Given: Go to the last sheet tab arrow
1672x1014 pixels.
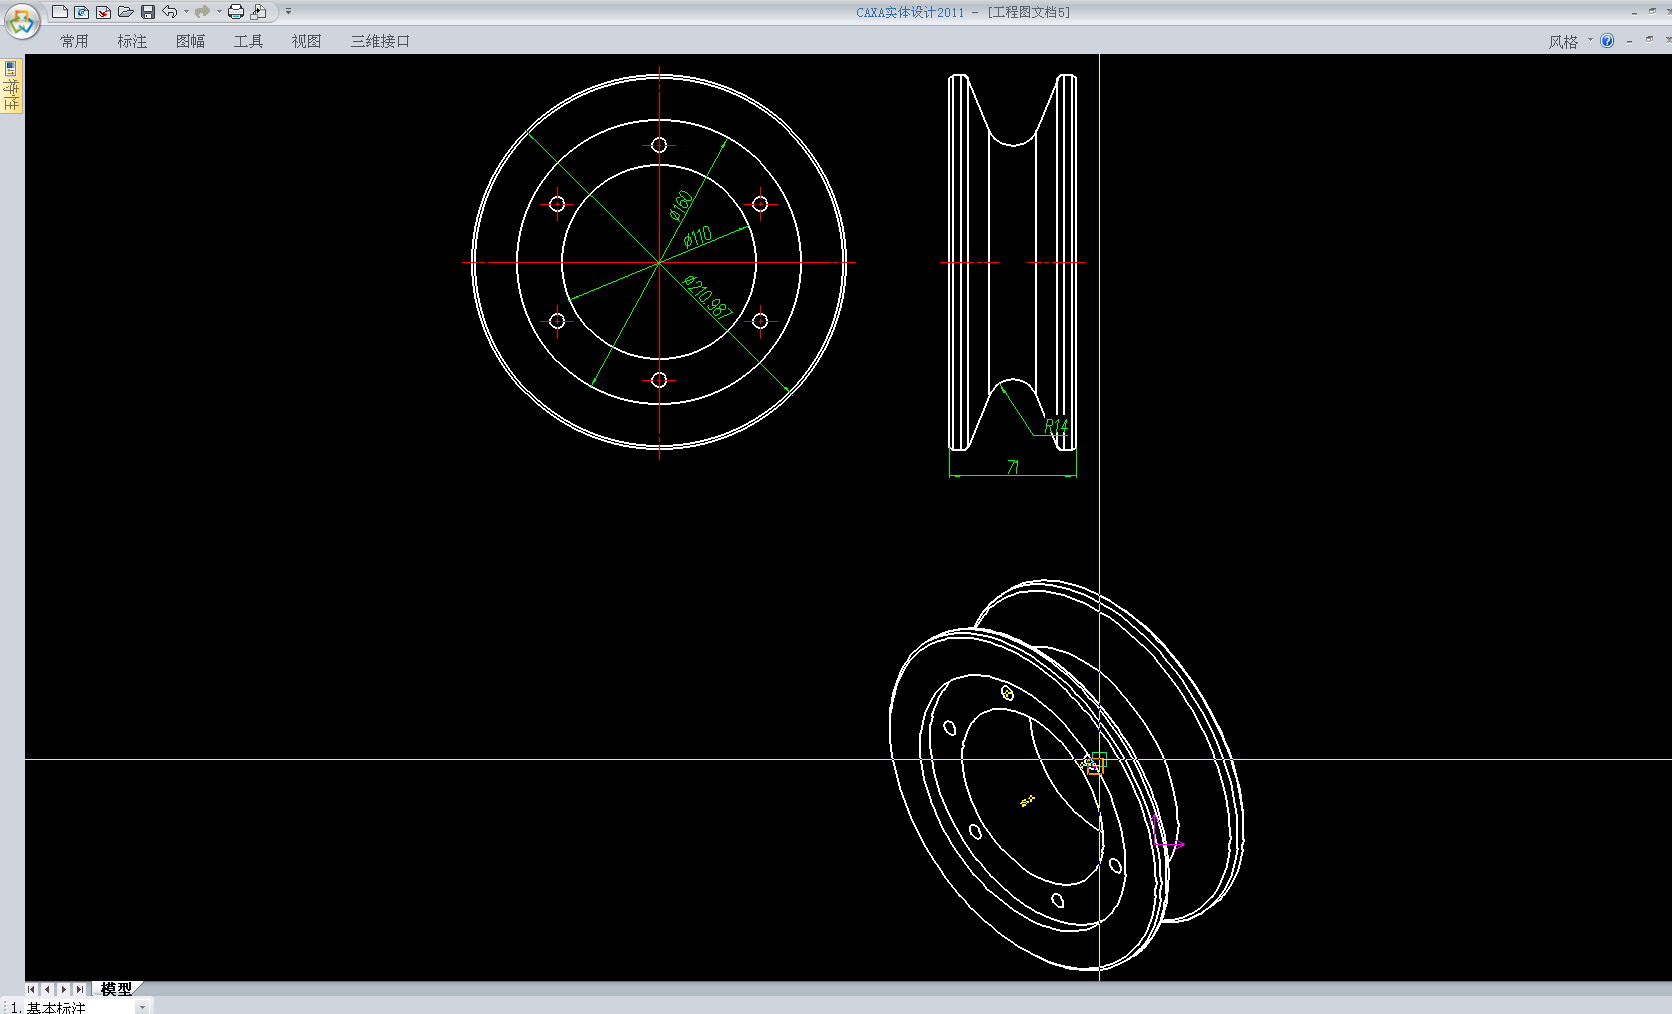Looking at the screenshot, I should pos(80,989).
